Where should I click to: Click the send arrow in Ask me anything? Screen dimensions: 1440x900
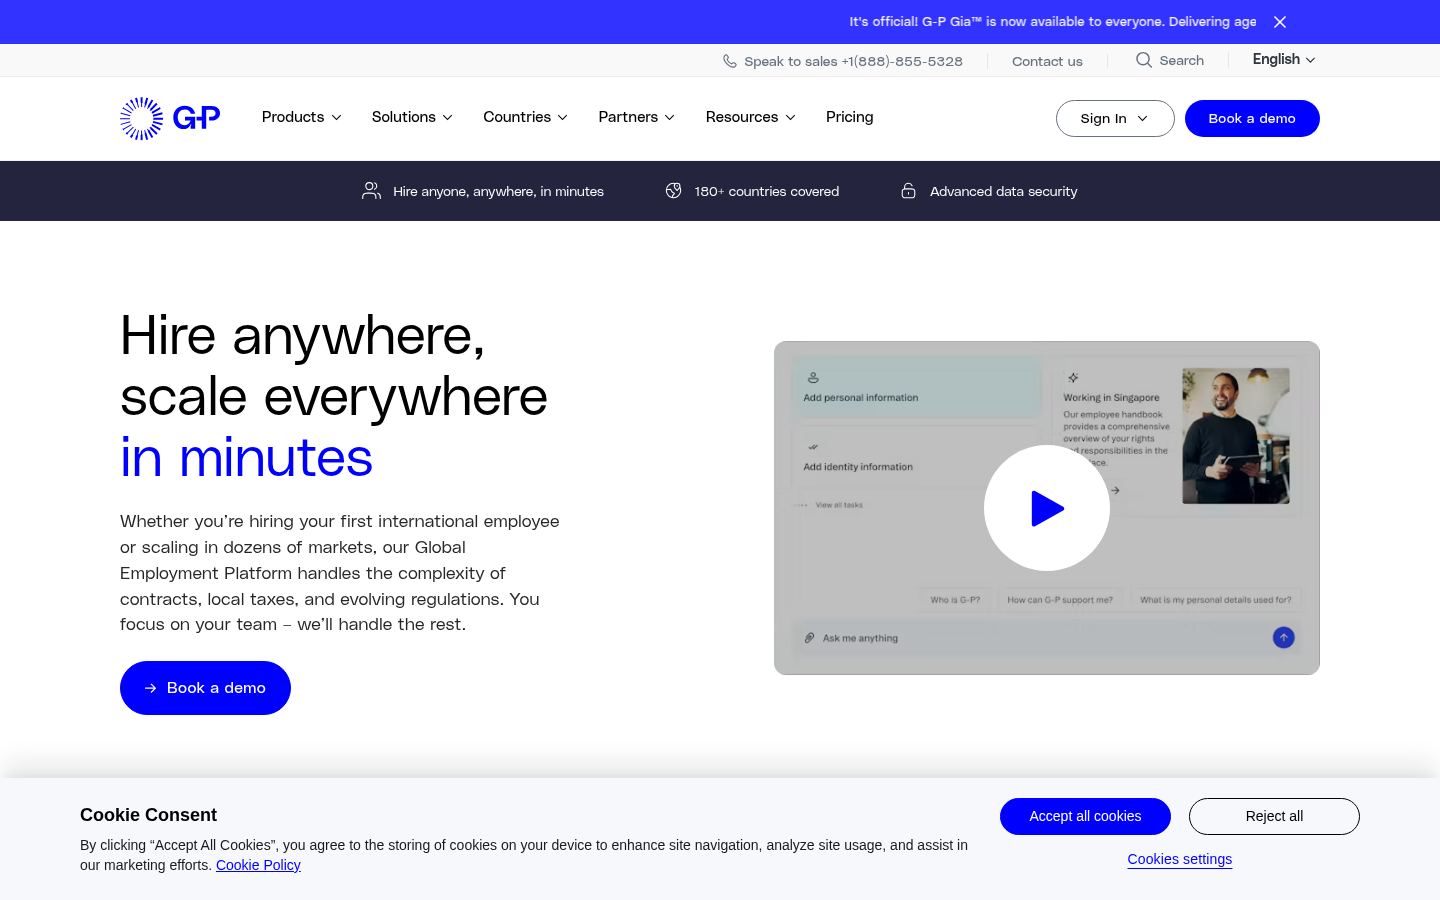[1283, 637]
